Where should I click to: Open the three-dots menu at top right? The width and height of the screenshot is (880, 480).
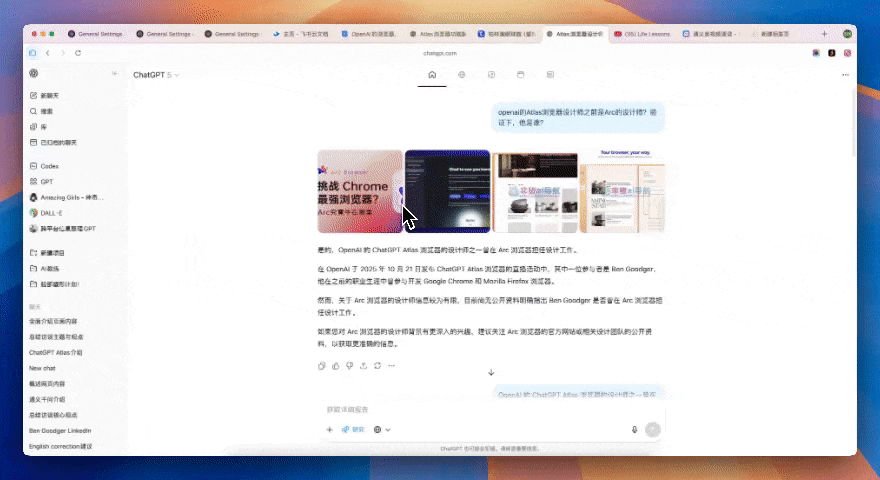[847, 75]
